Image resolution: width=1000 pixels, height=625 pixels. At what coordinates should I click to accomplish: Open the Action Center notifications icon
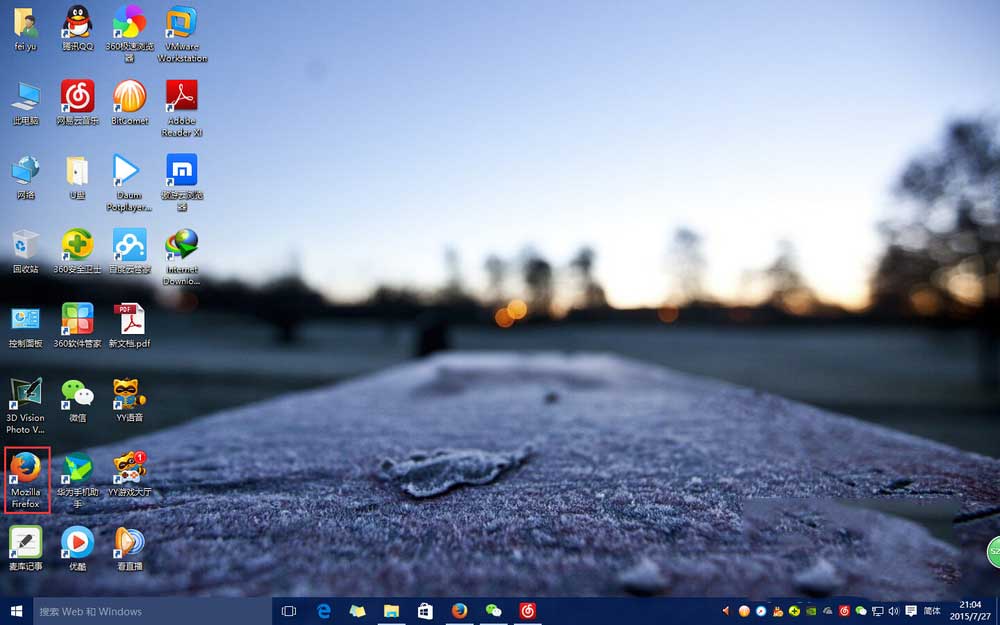(911, 611)
